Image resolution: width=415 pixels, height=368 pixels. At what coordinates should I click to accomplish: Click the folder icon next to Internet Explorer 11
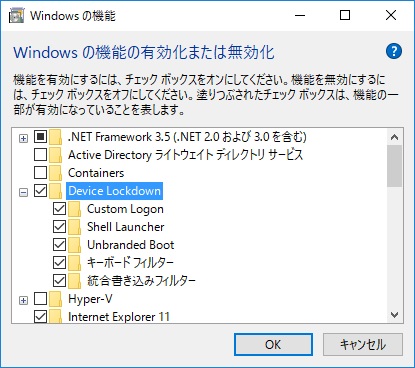pyautogui.click(x=56, y=316)
